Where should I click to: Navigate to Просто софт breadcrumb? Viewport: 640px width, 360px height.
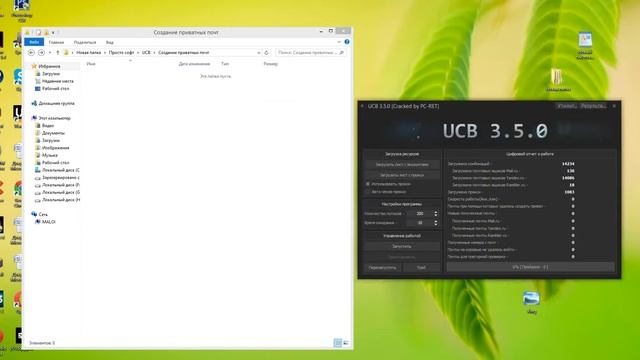pyautogui.click(x=121, y=53)
